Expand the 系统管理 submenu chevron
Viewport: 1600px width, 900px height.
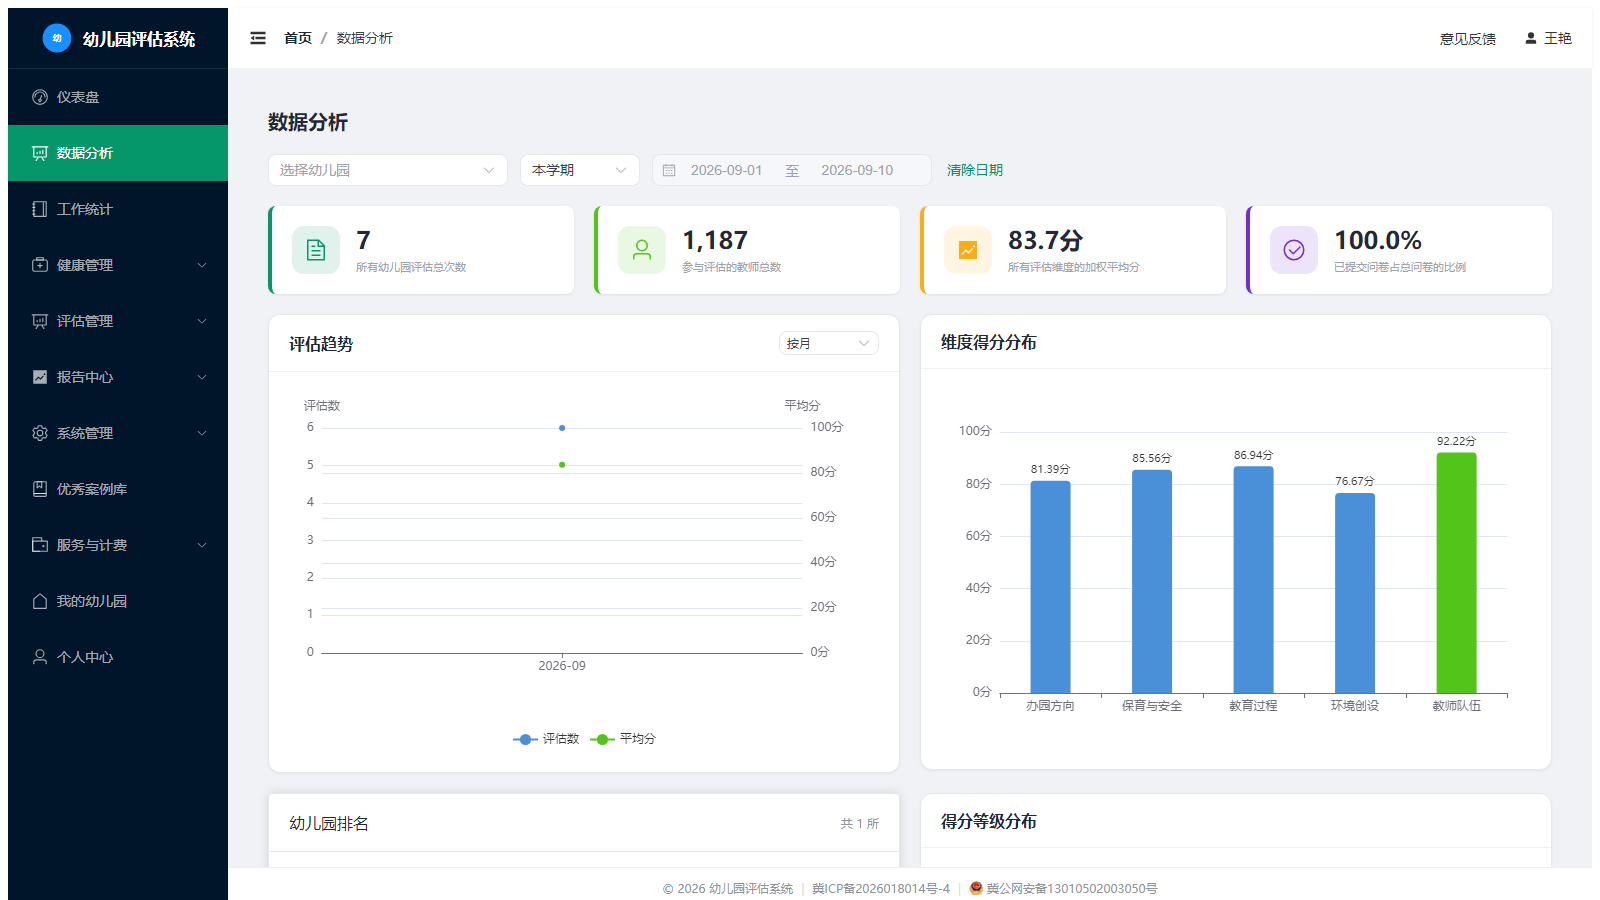202,433
